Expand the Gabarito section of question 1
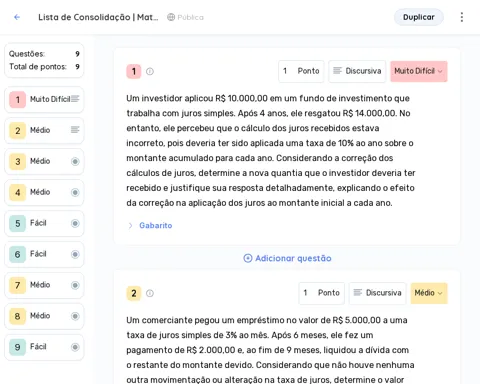The image size is (480, 384). [x=150, y=226]
